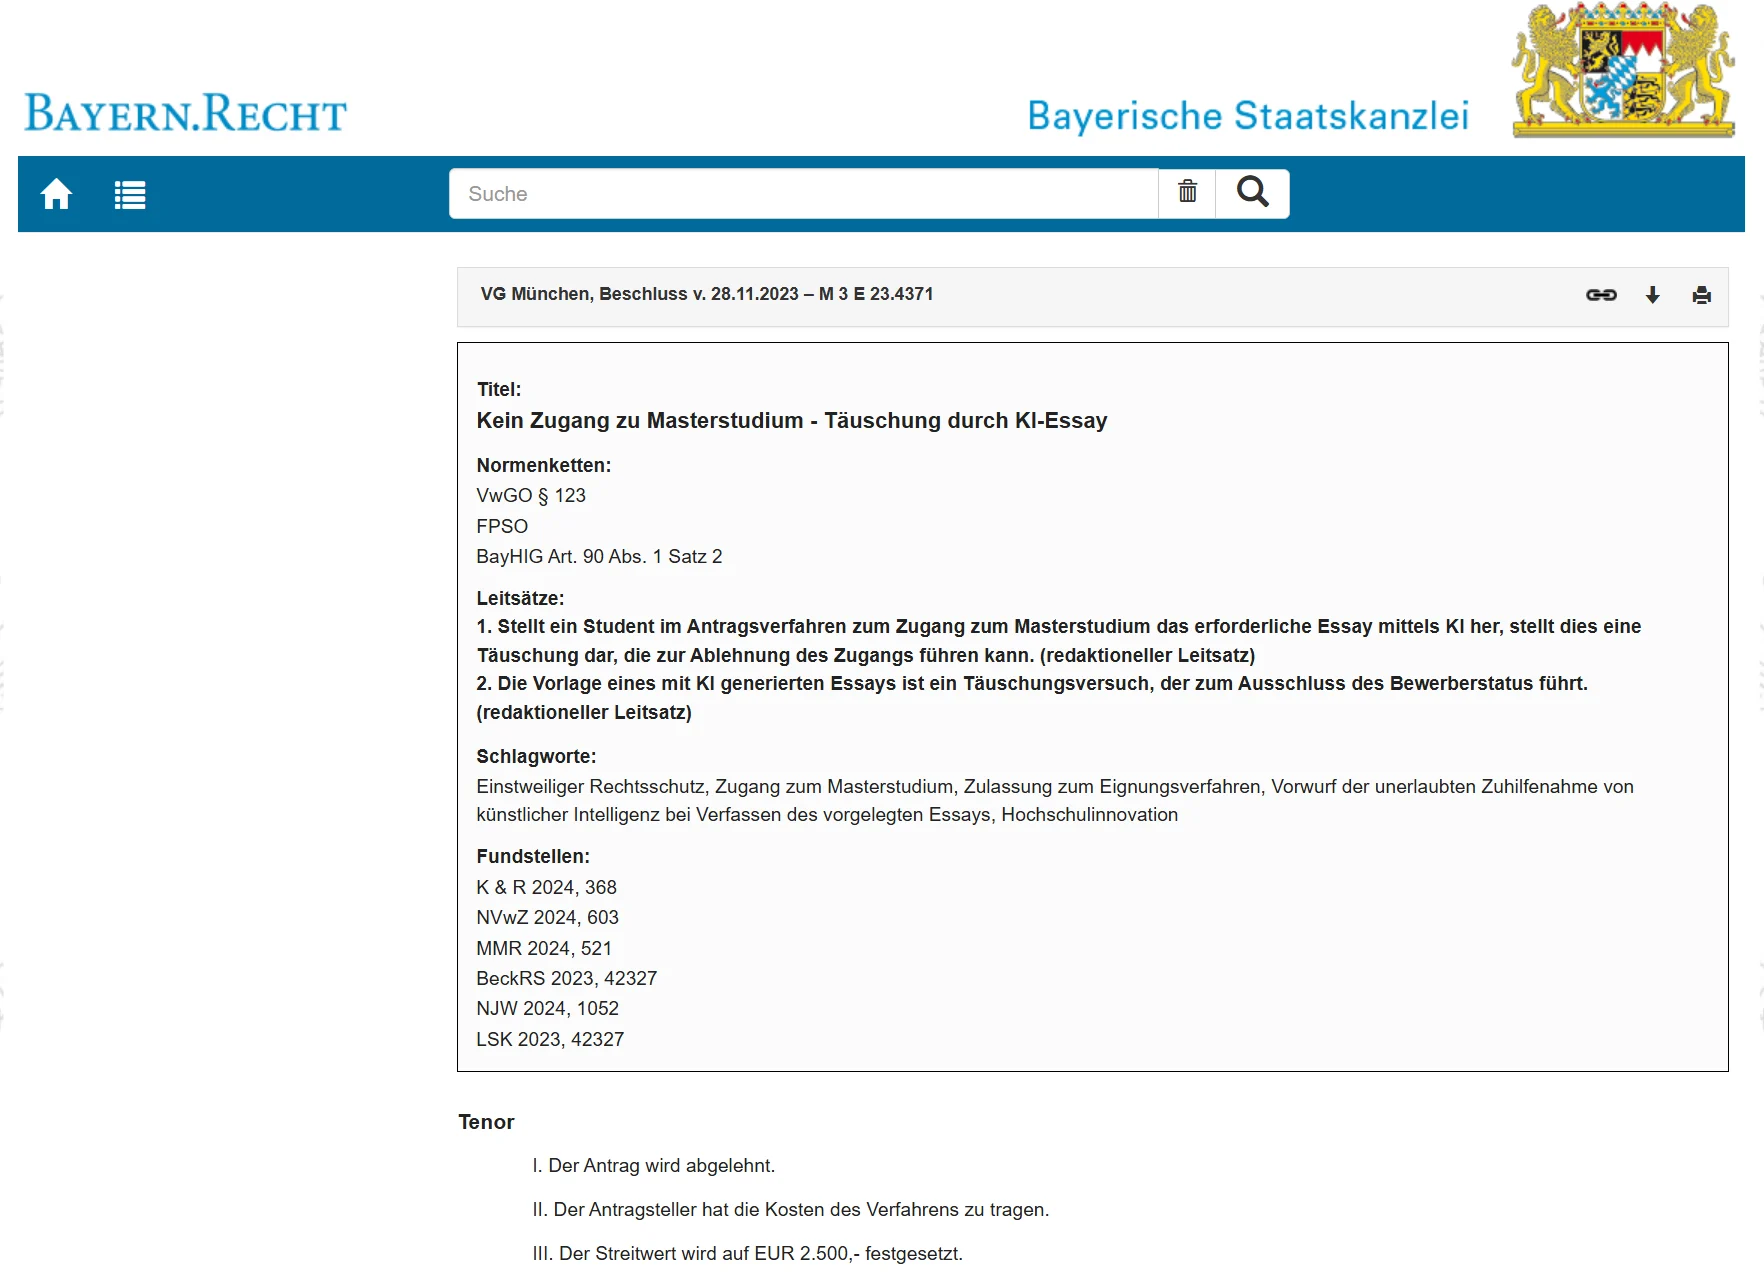This screenshot has width=1764, height=1285.
Task: Open Bayerische Staatskanzlei header link
Action: coord(1248,115)
